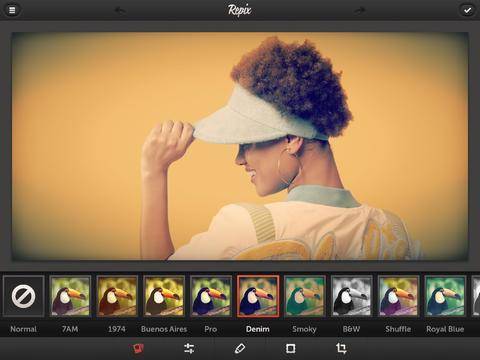This screenshot has height=360, width=480.
Task: Open the adjustment sliders icon
Action: click(x=189, y=348)
